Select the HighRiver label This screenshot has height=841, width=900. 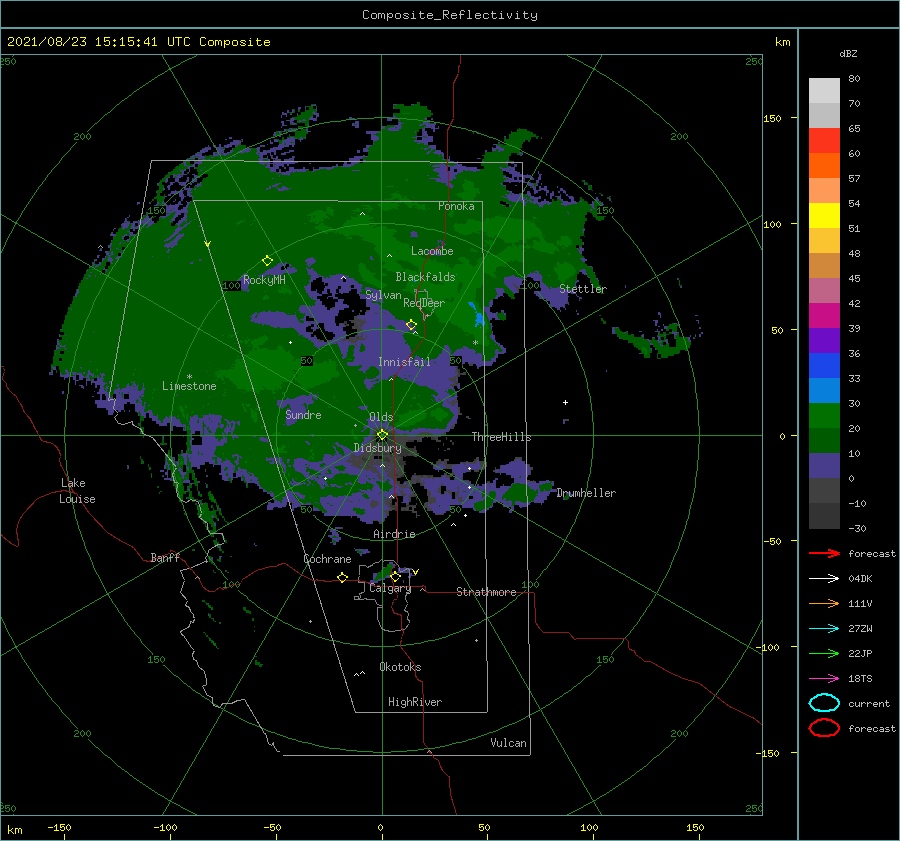coord(414,703)
